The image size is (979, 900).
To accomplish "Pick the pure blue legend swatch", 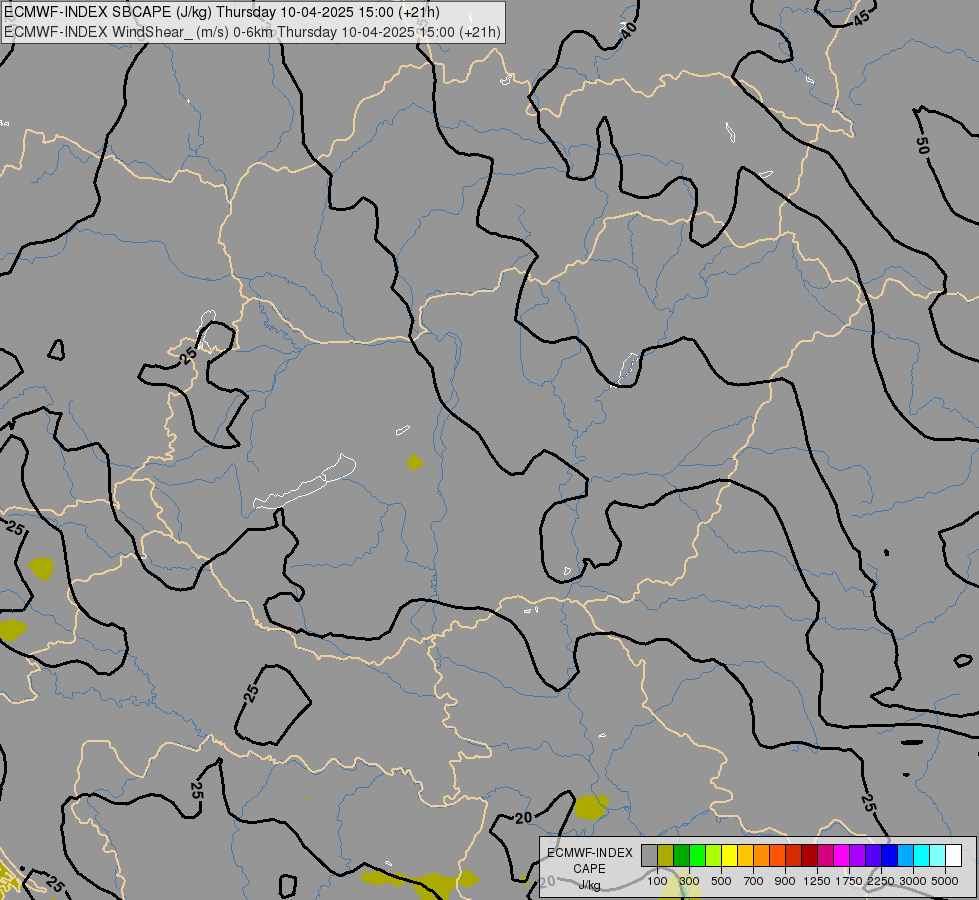I will [890, 856].
